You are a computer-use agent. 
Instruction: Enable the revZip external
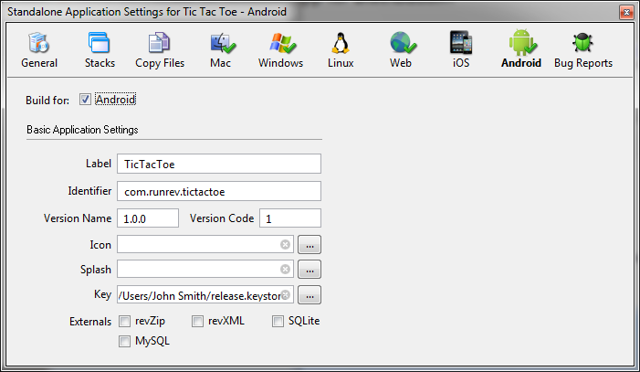[124, 321]
